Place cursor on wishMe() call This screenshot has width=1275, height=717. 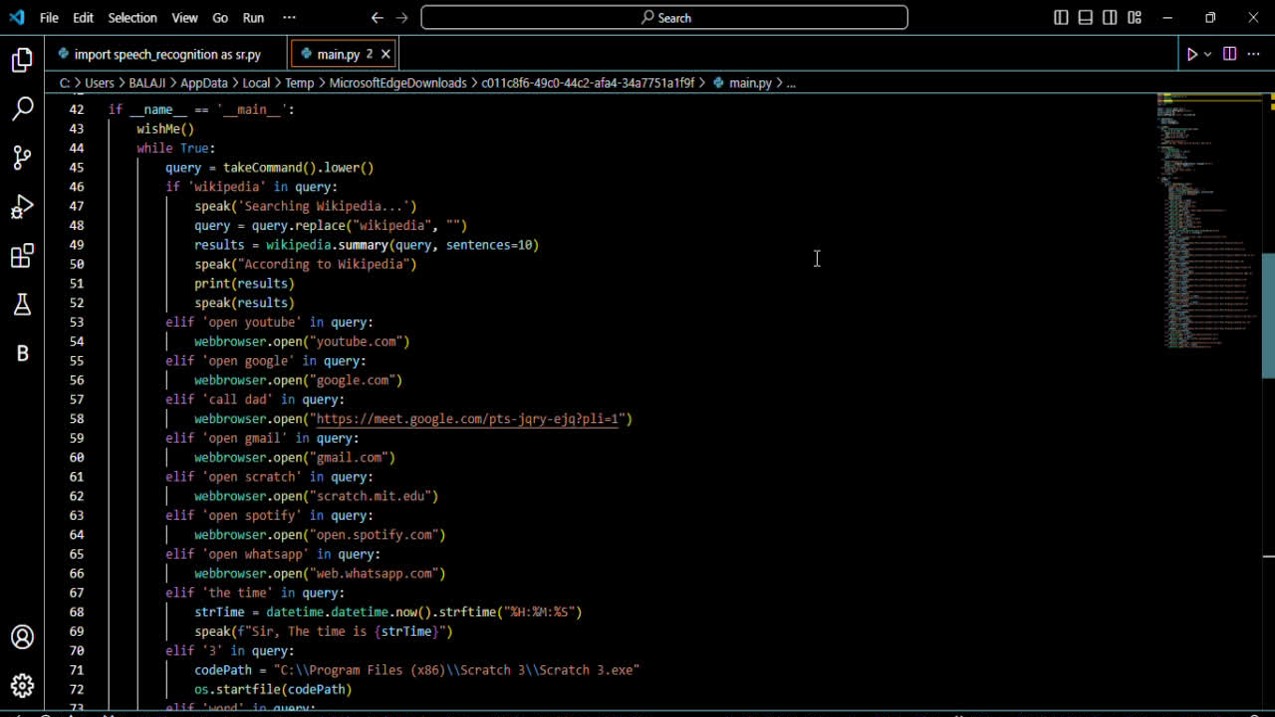[x=165, y=129]
